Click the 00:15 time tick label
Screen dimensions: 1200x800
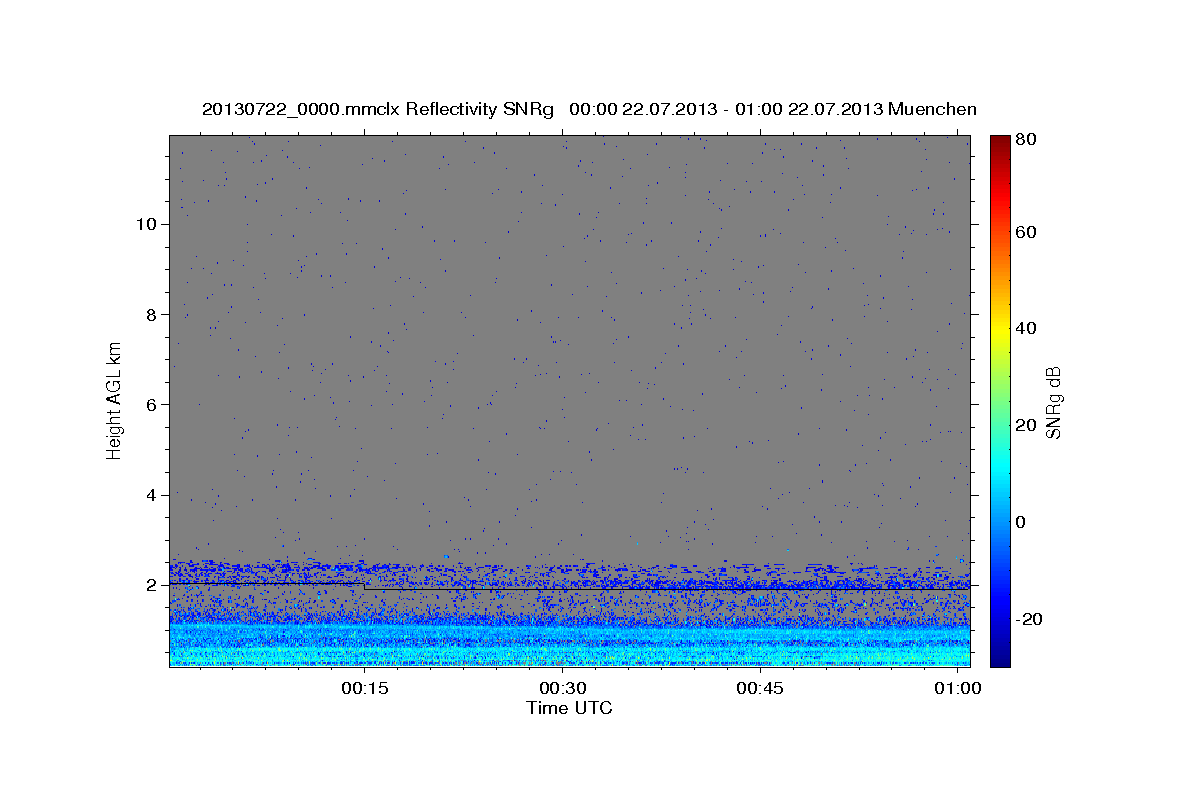point(364,688)
